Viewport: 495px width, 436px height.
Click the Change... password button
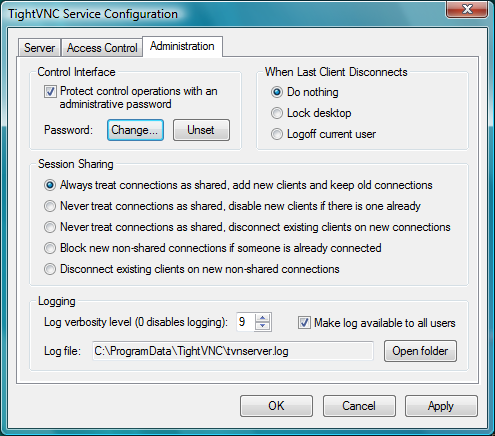pyautogui.click(x=135, y=130)
